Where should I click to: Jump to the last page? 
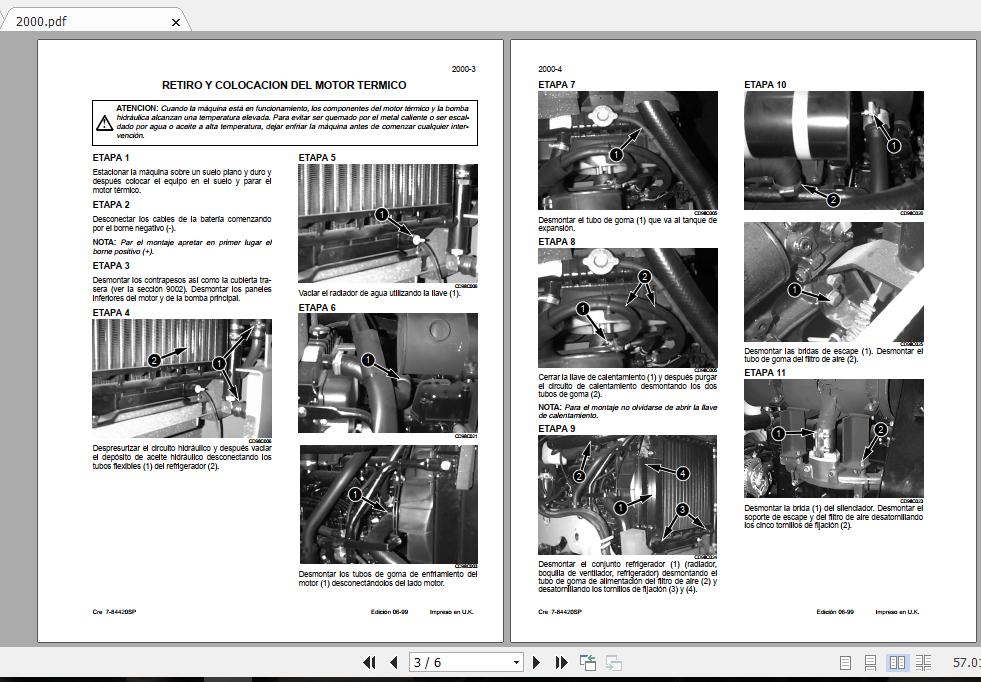(561, 662)
